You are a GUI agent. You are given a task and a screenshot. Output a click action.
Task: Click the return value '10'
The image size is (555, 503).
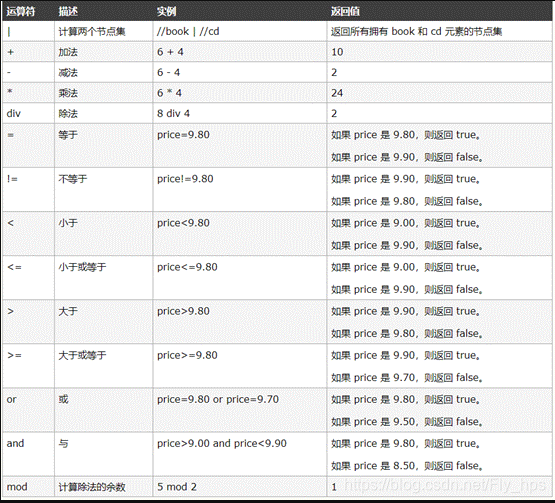pyautogui.click(x=337, y=52)
